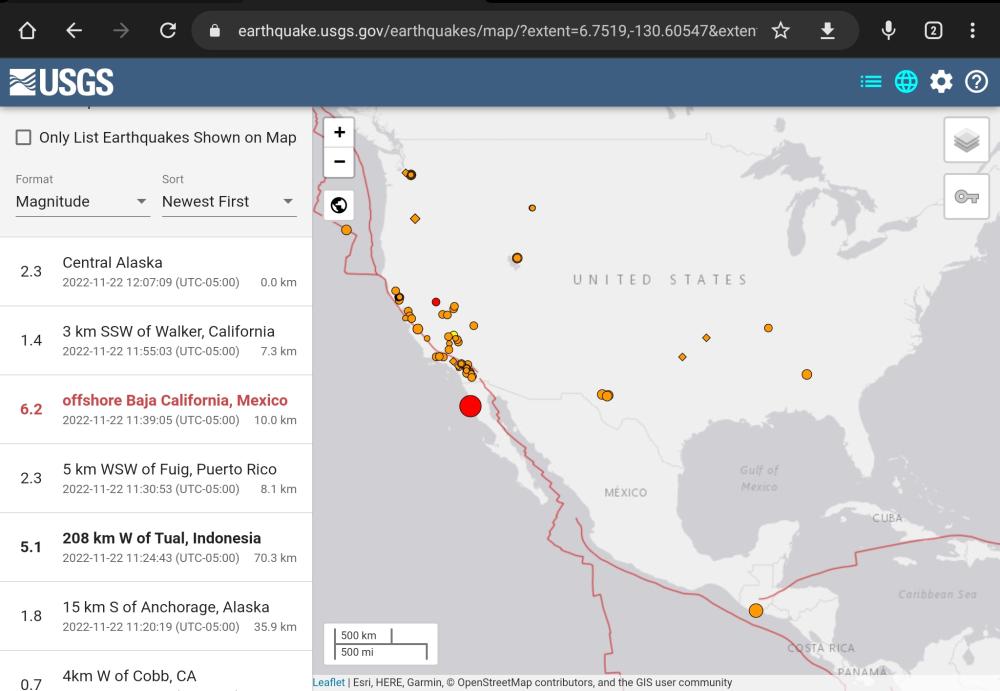Open the Leaflet attribution link
Screen dimensions: 1000x691
[328, 683]
